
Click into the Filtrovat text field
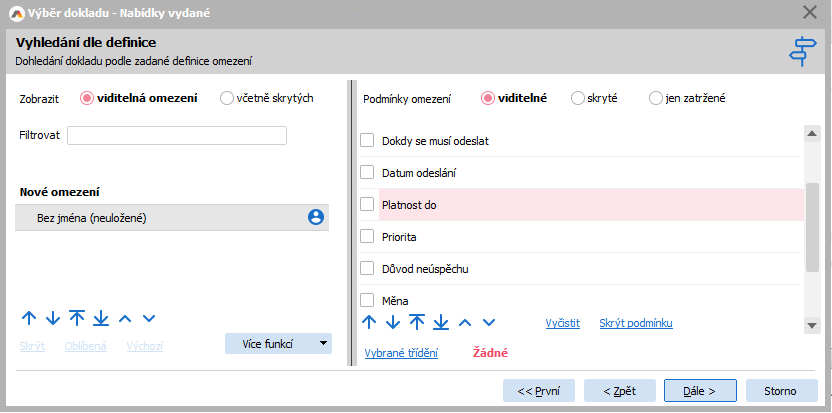177,136
